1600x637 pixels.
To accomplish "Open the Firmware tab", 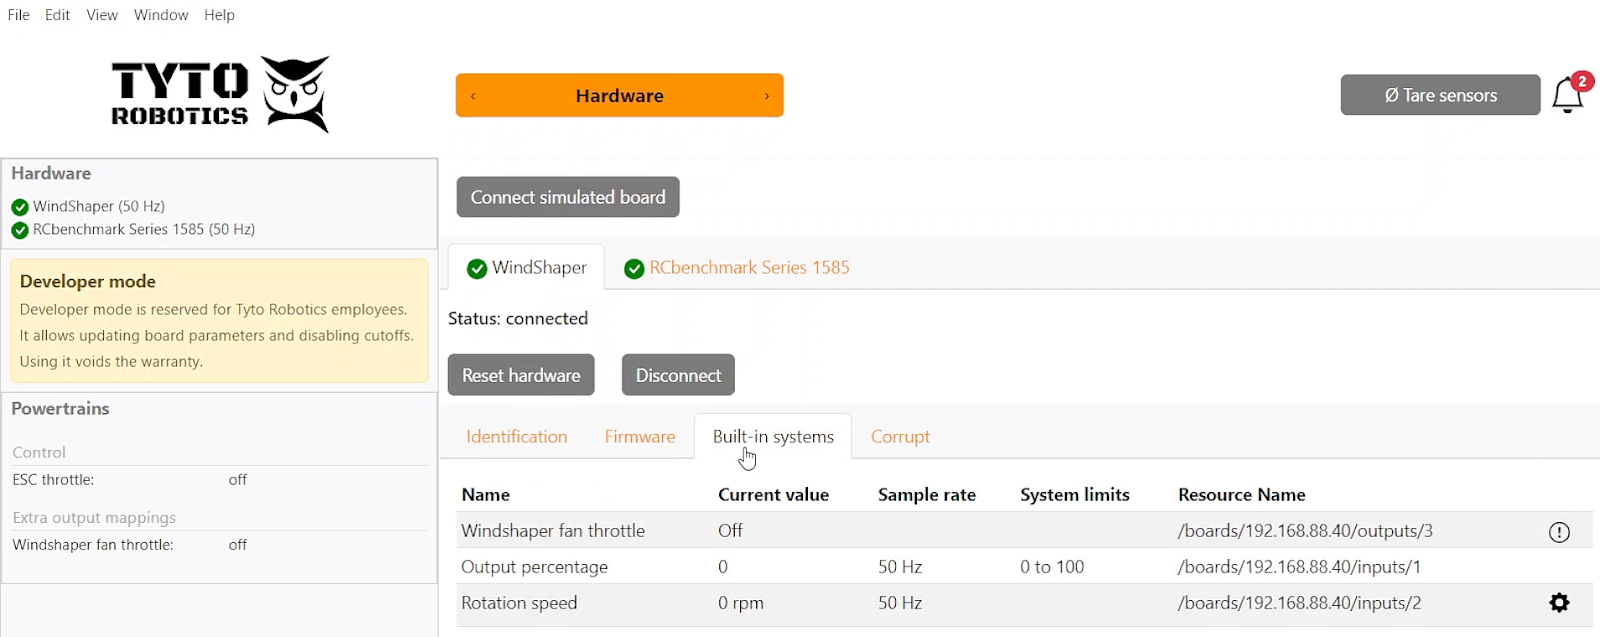I will coord(640,437).
